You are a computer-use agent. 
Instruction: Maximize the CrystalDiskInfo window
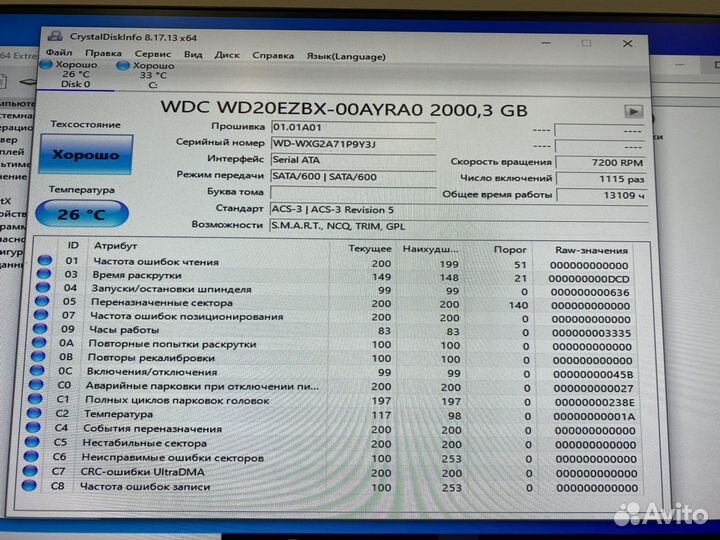click(586, 43)
